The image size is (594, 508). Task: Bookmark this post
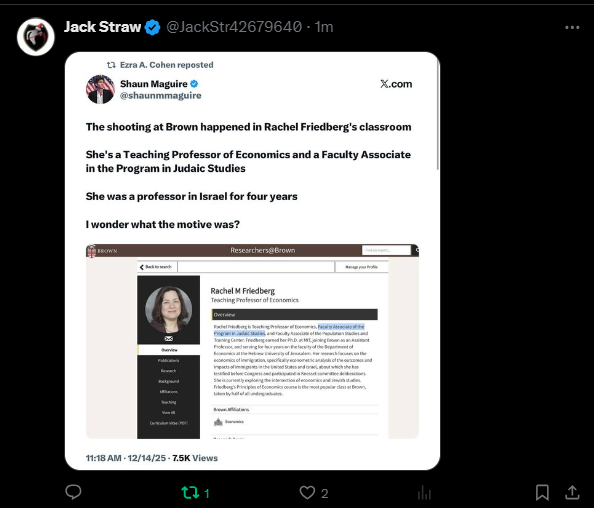point(542,492)
